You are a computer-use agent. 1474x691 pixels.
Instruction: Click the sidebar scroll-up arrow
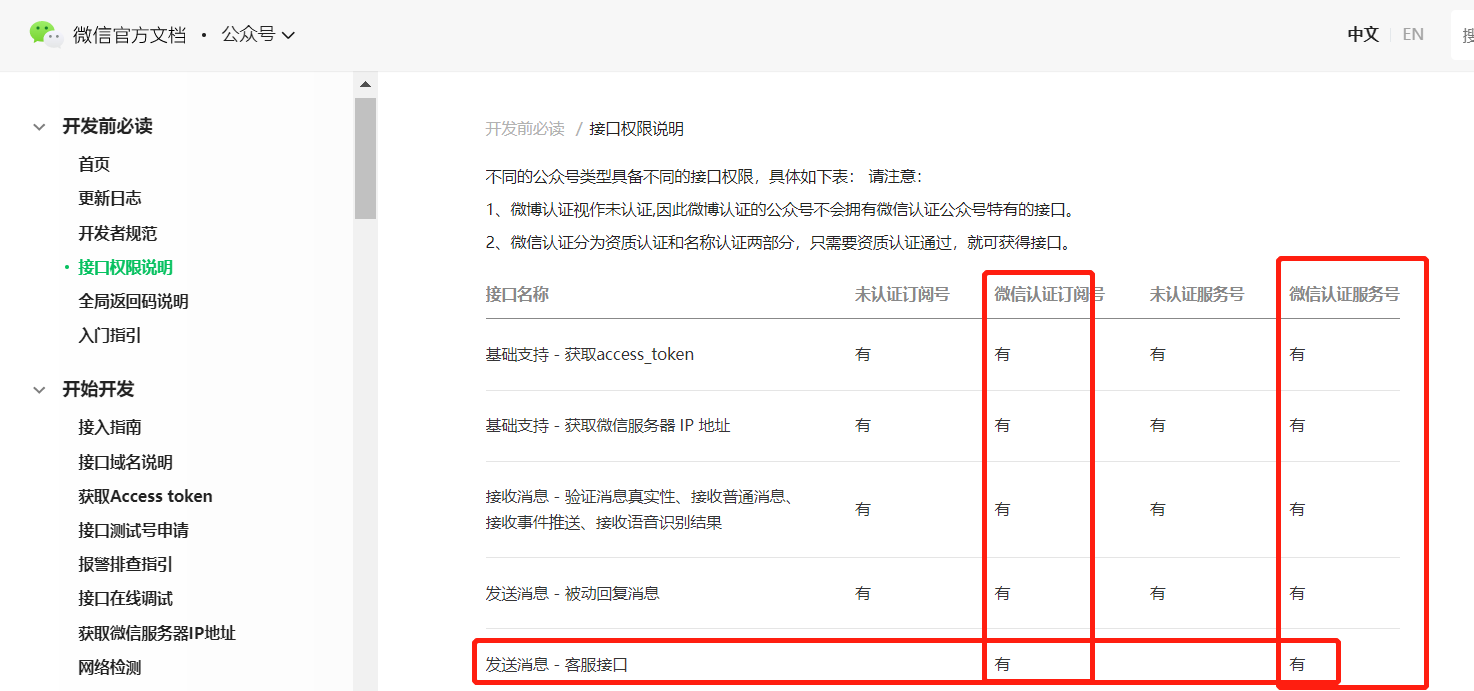pyautogui.click(x=365, y=85)
